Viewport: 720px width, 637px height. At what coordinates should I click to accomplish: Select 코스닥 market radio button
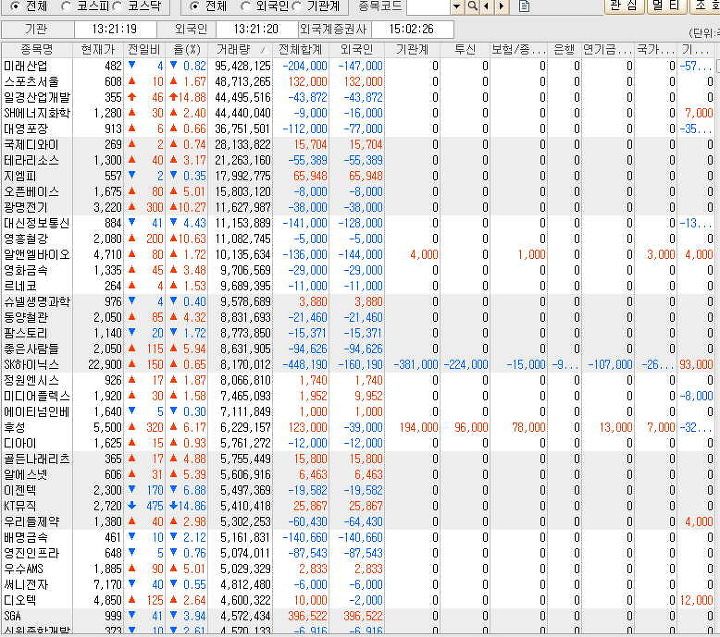coord(118,6)
